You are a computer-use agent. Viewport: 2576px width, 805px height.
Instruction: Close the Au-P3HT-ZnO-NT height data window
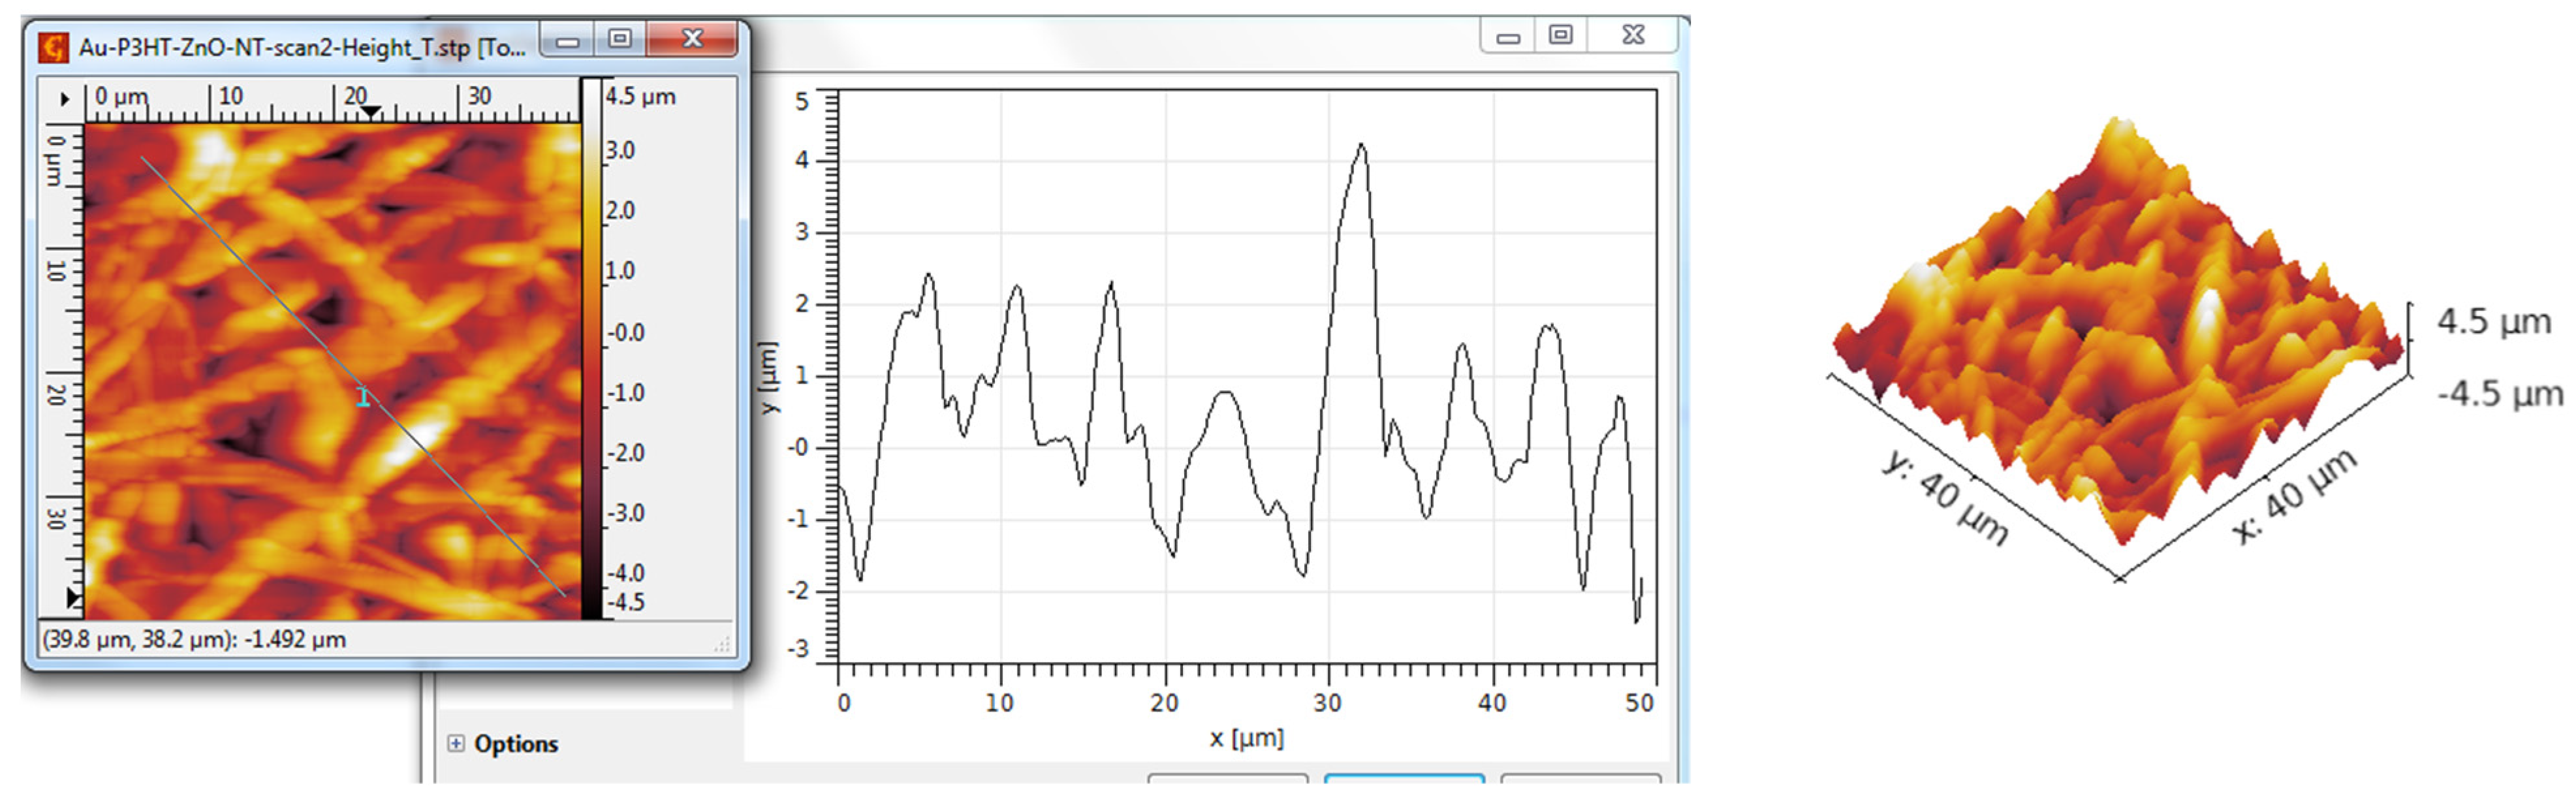(x=692, y=40)
